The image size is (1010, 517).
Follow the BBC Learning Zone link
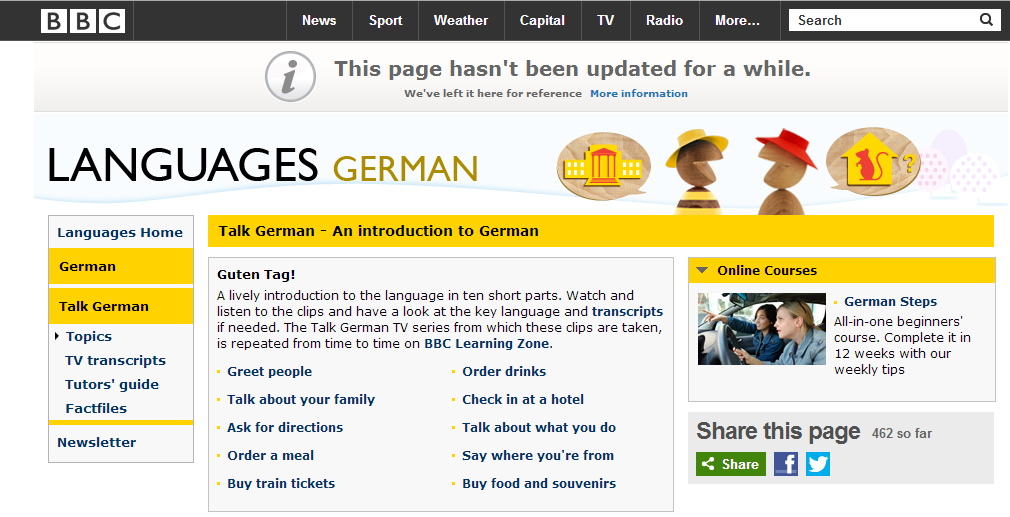click(487, 344)
